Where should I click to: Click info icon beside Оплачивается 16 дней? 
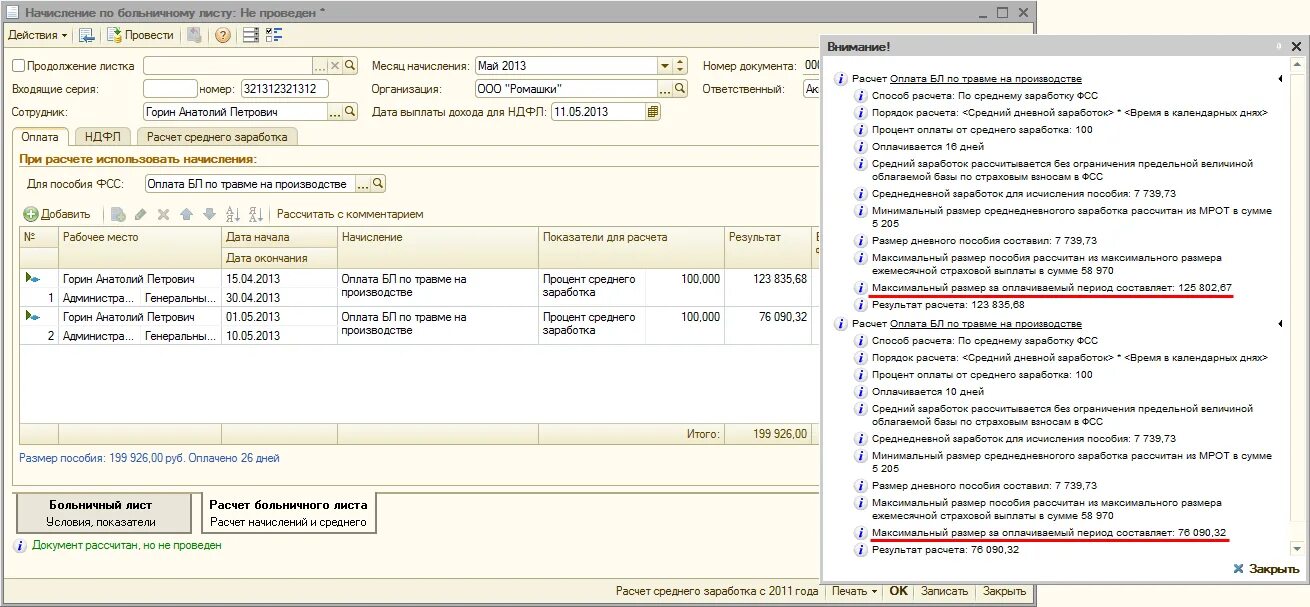pyautogui.click(x=861, y=147)
